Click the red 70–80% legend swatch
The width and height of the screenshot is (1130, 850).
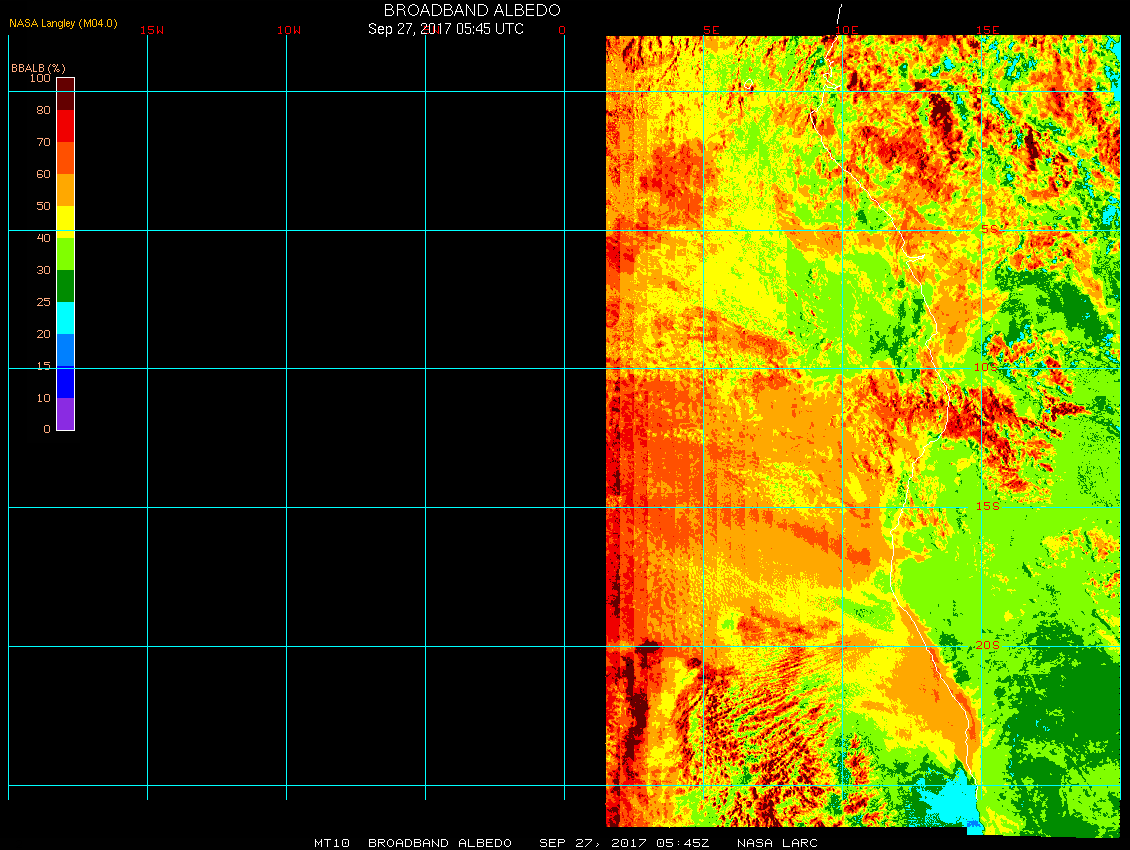click(x=65, y=126)
